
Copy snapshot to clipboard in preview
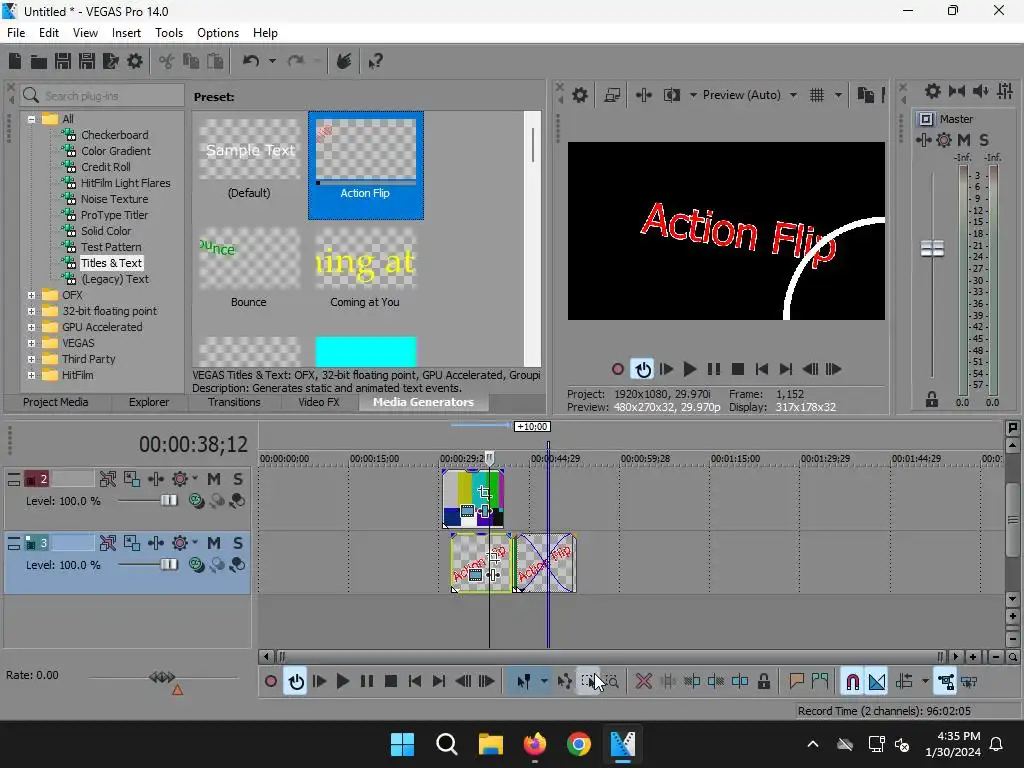(865, 95)
